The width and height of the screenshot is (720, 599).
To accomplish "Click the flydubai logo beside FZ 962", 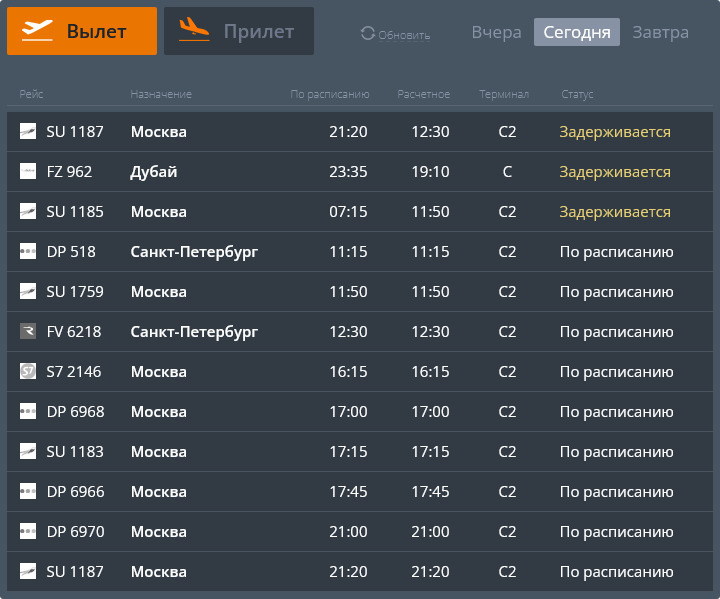I will tap(28, 172).
